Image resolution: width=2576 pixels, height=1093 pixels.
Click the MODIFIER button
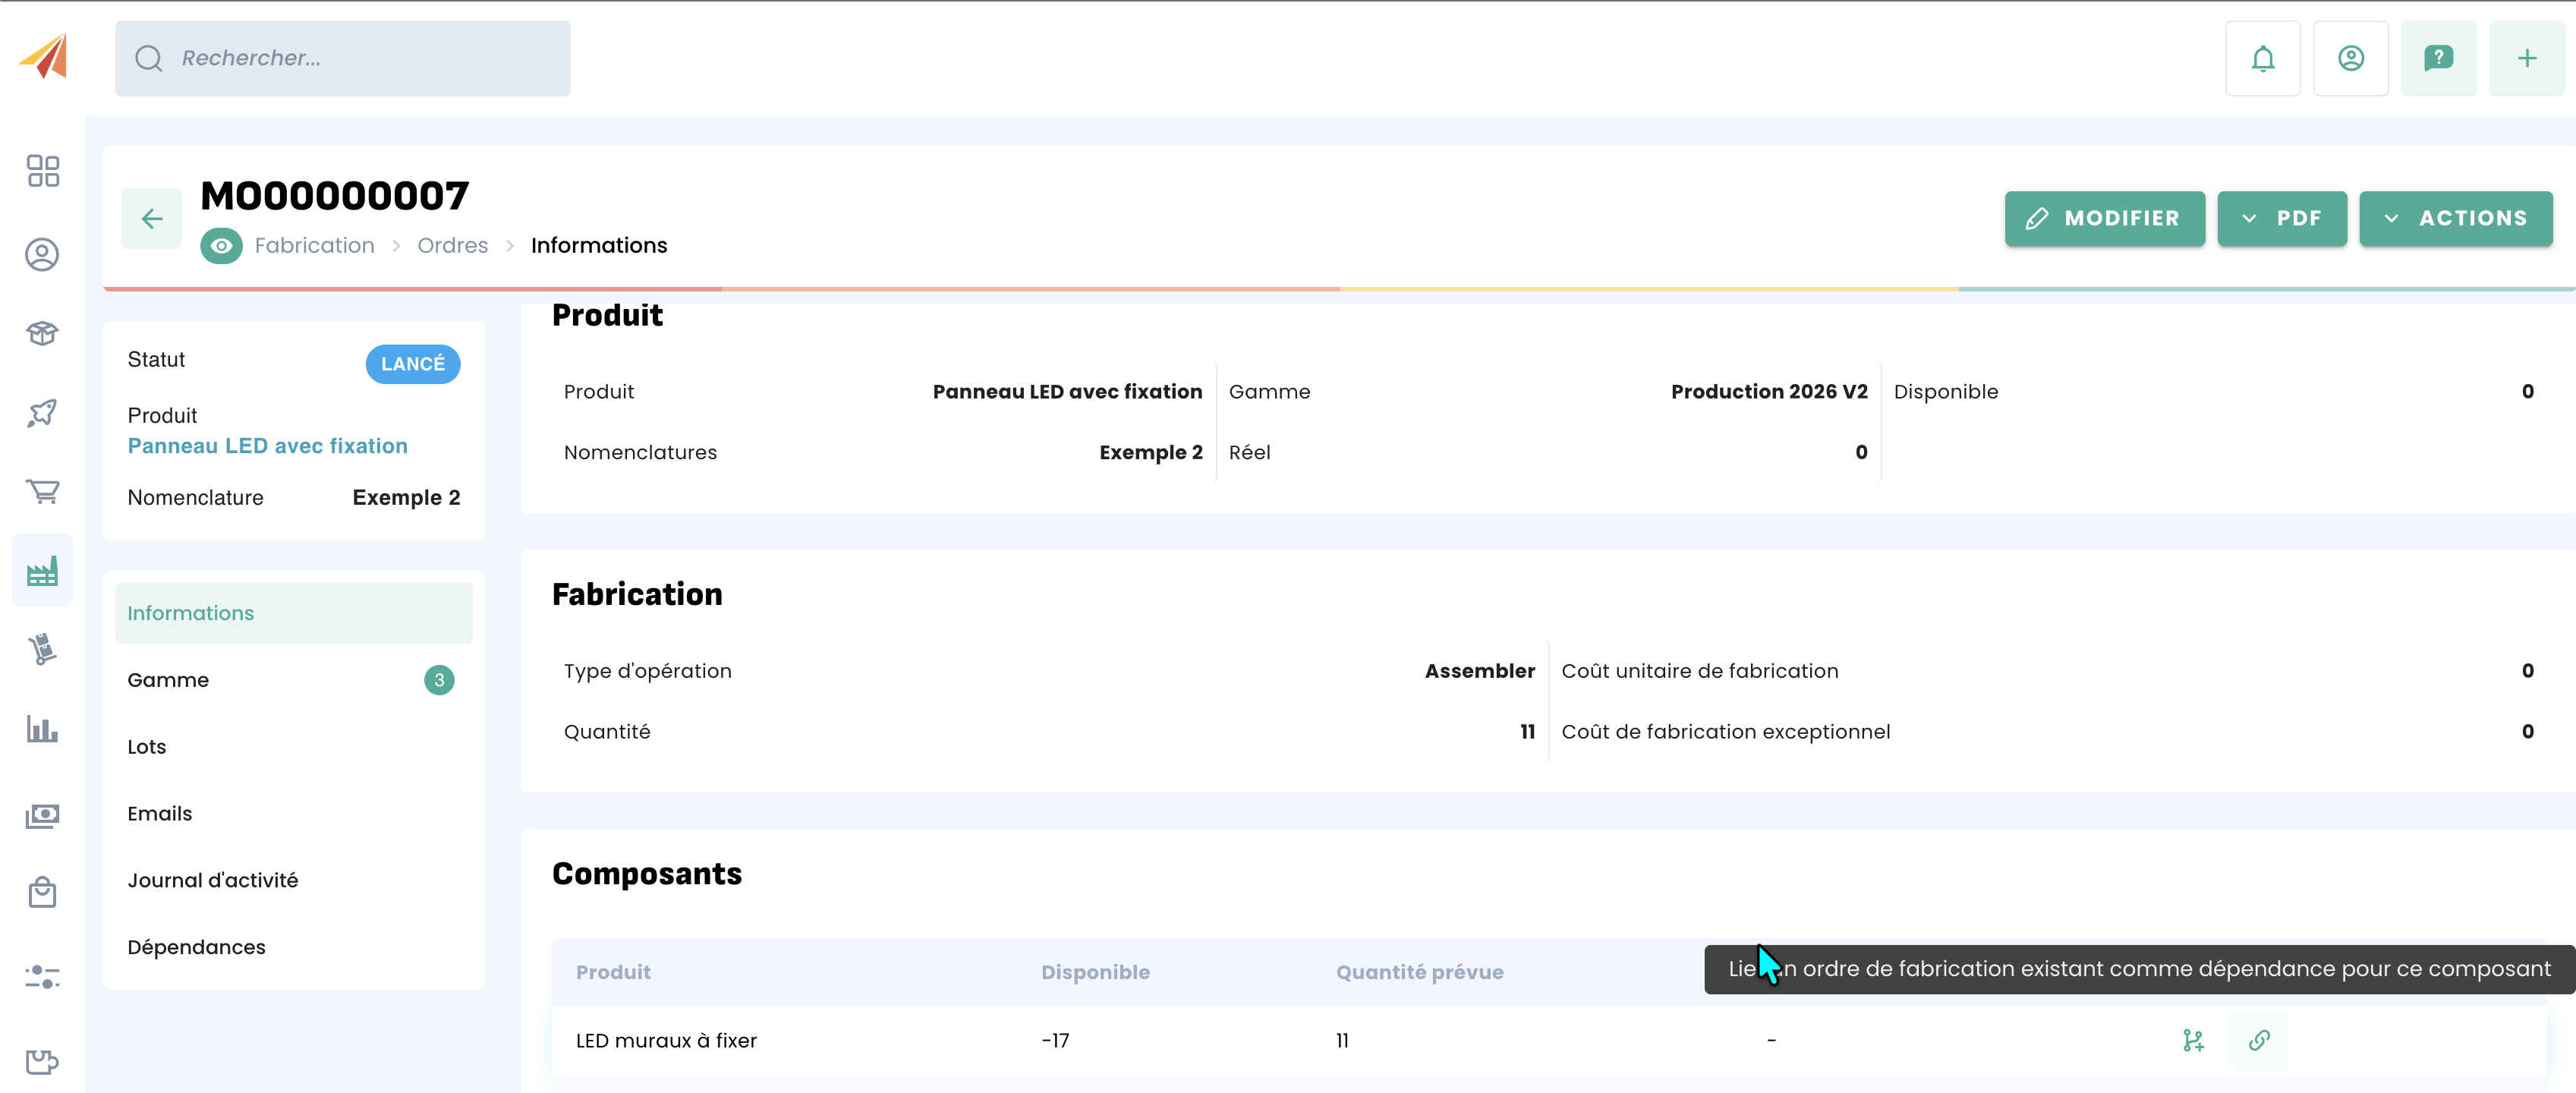coord(2104,218)
